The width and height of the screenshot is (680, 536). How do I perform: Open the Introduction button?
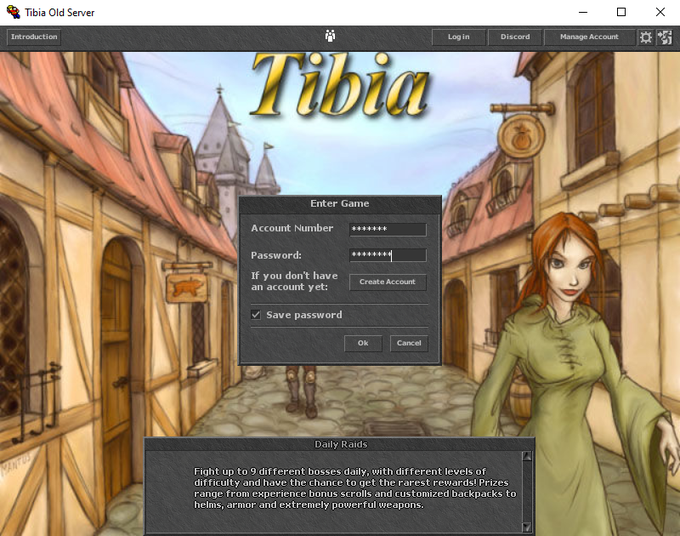pos(34,37)
